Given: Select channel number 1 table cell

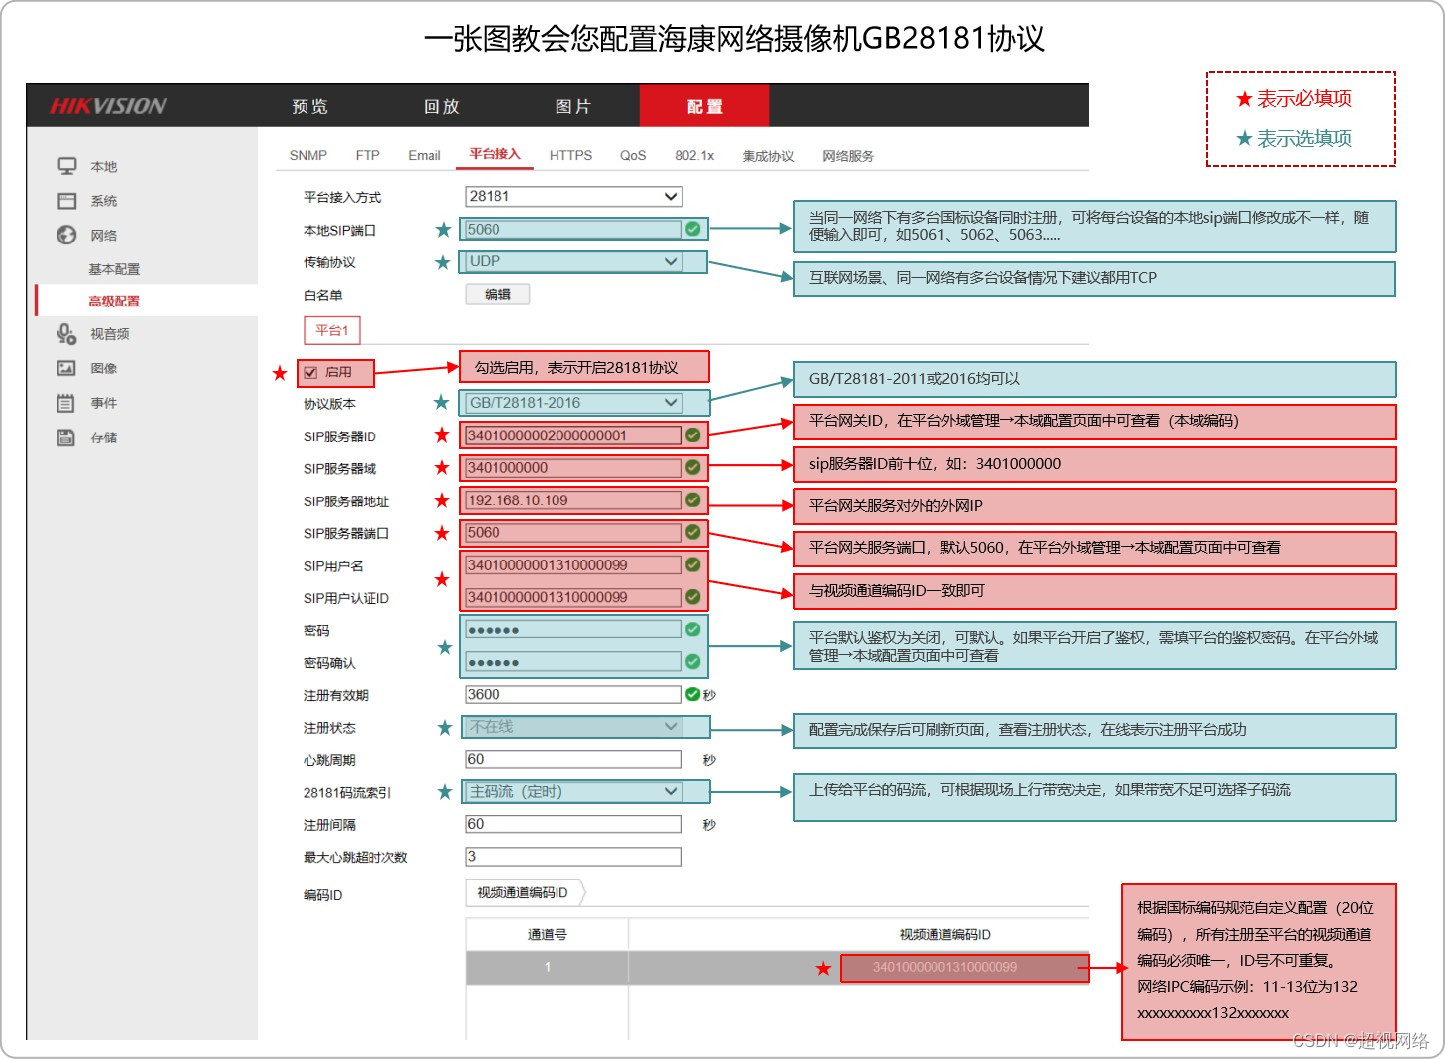Looking at the screenshot, I should tap(547, 967).
